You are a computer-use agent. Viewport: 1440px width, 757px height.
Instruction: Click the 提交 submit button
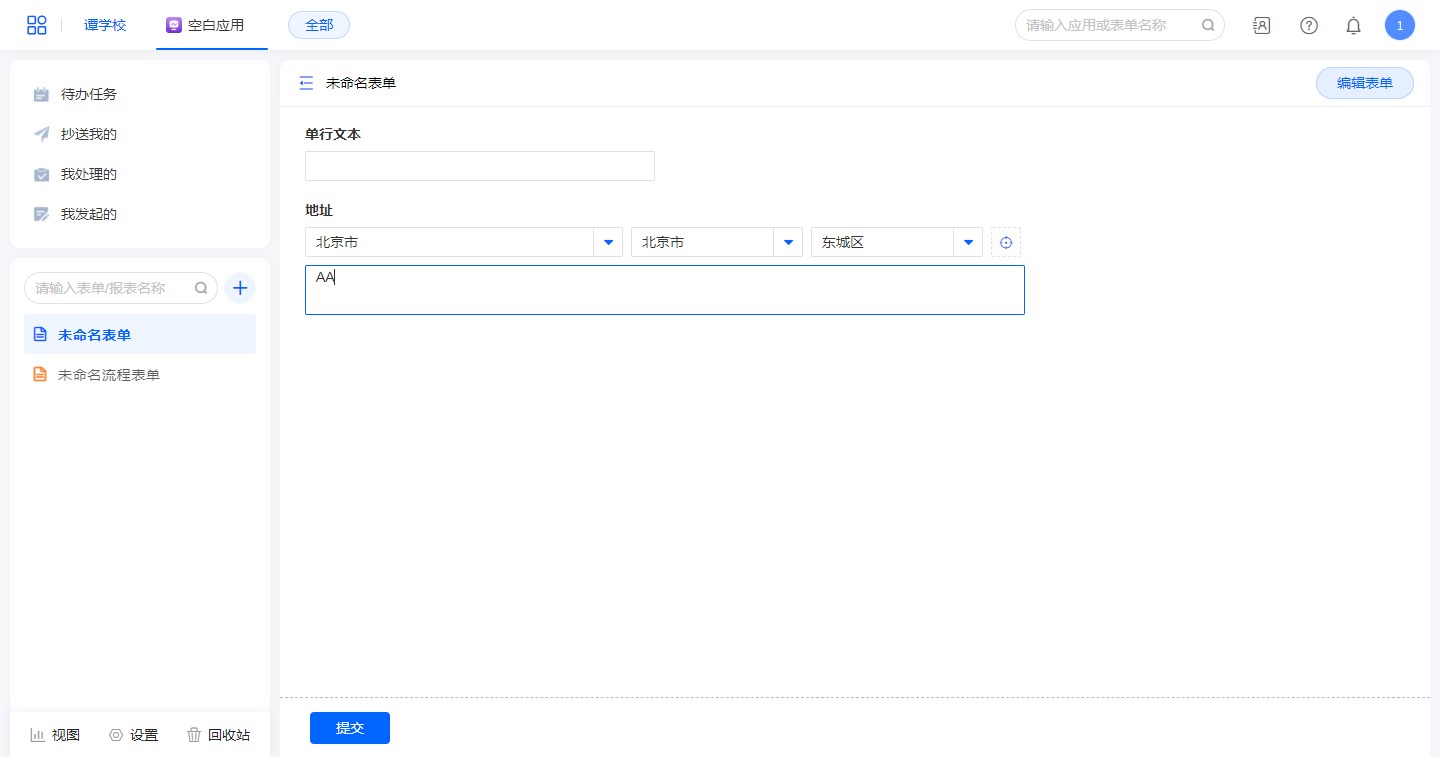[x=349, y=728]
